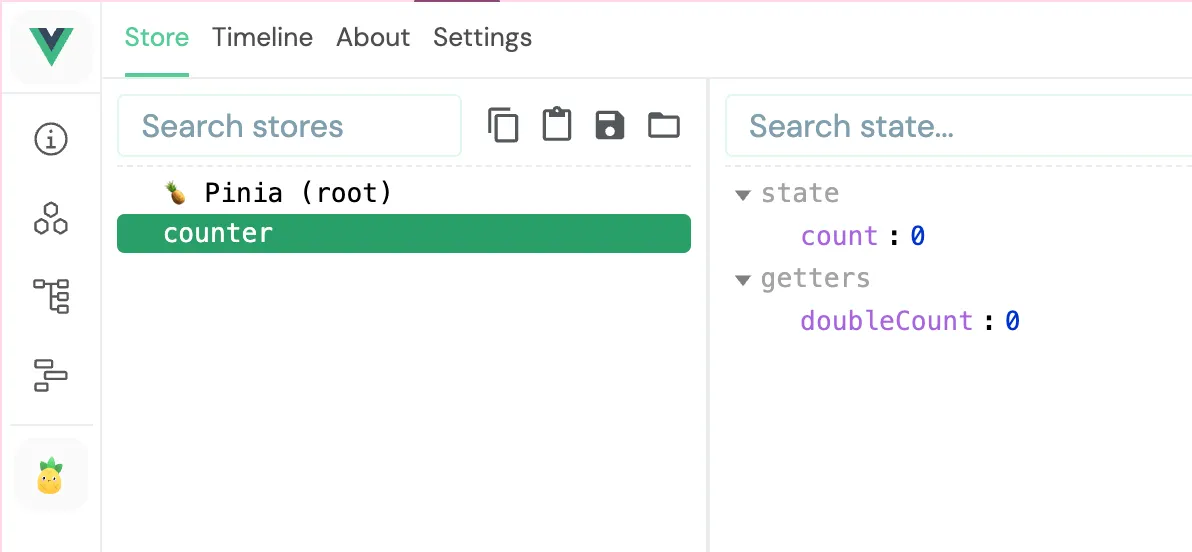Select the counter store
The width and height of the screenshot is (1192, 552).
click(x=404, y=233)
